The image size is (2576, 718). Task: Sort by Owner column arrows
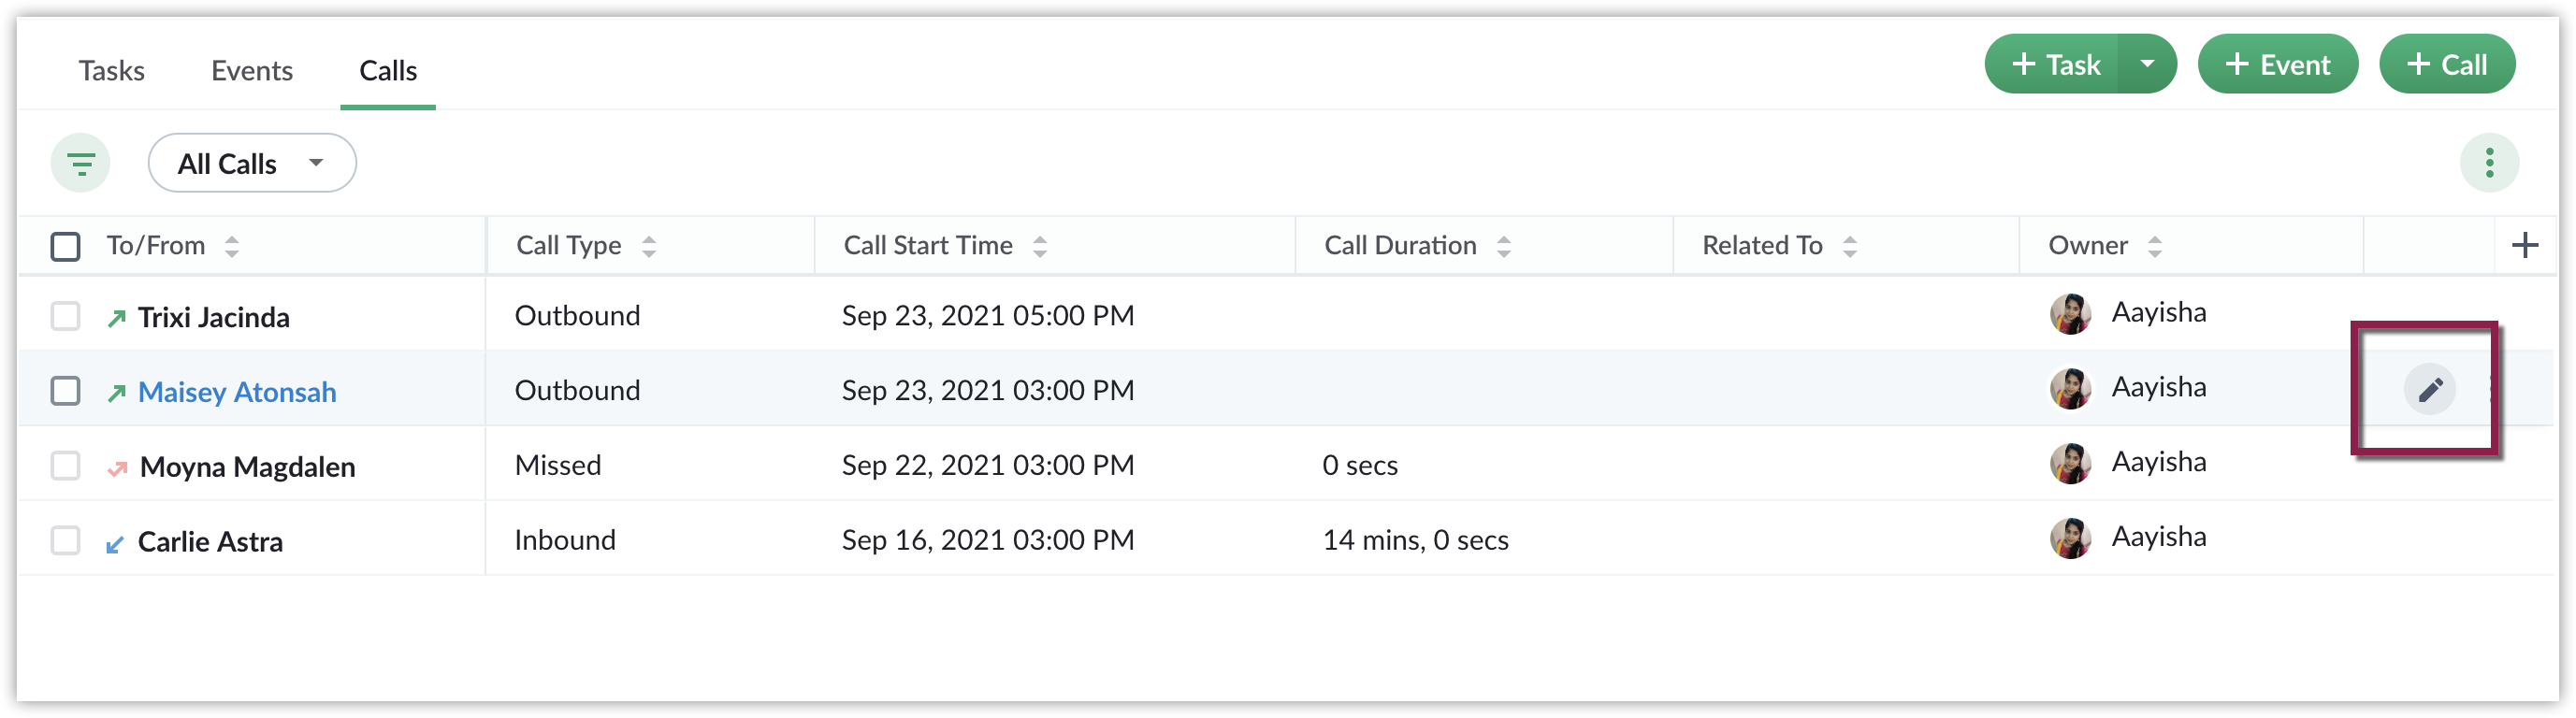tap(2155, 246)
